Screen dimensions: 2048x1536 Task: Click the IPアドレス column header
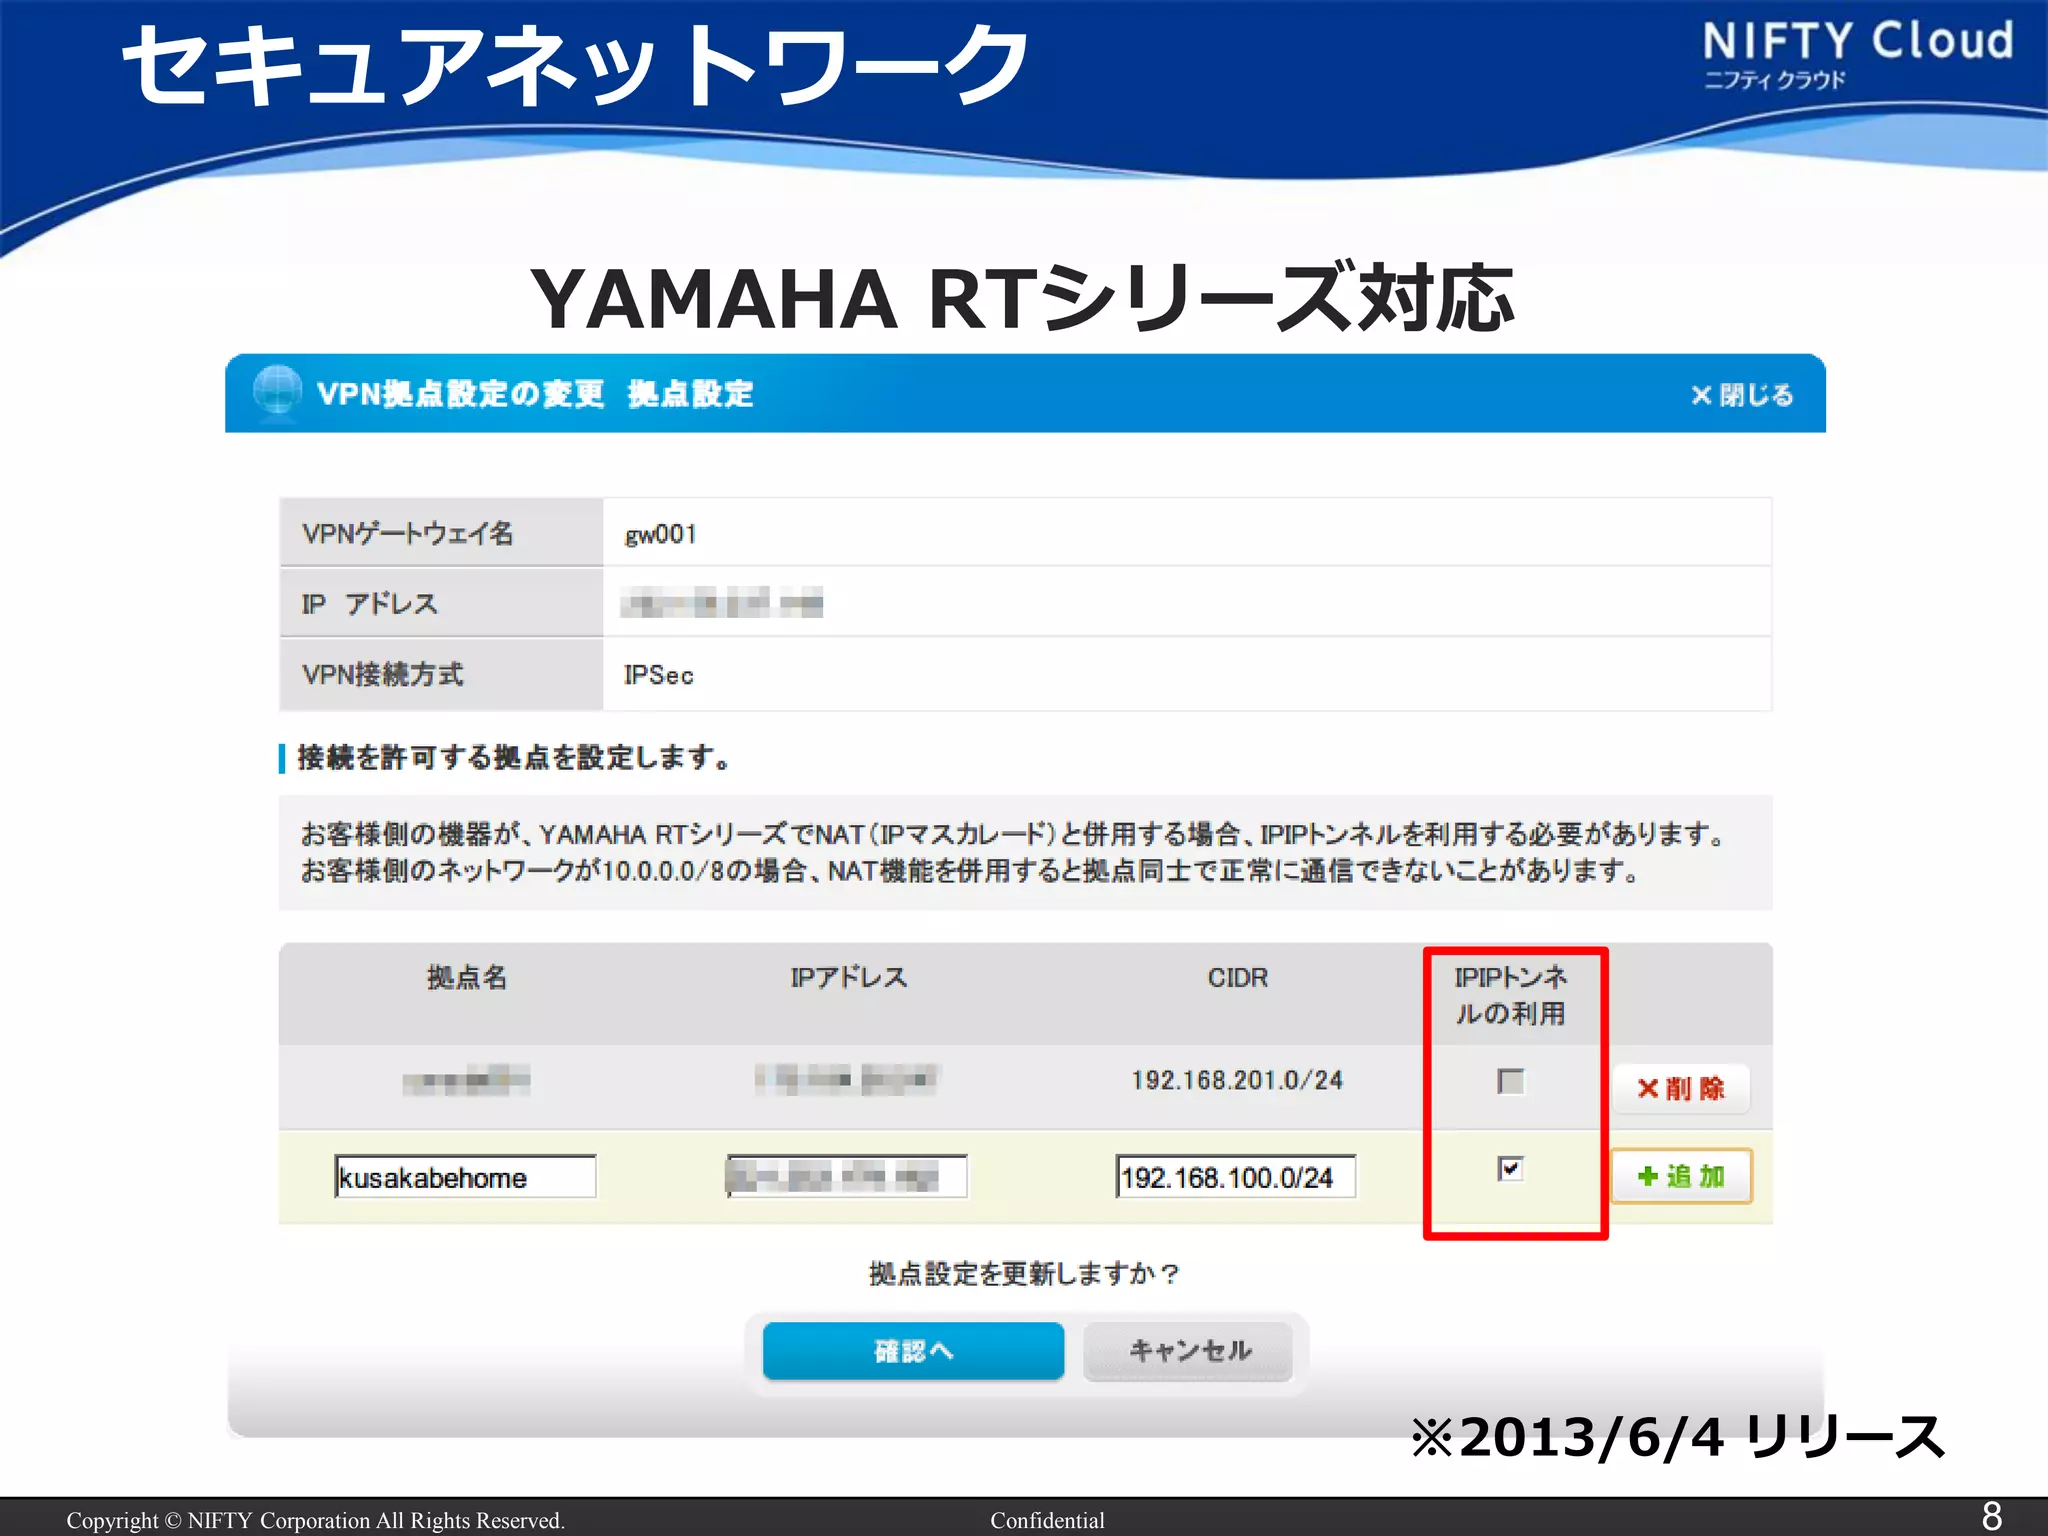(x=848, y=977)
